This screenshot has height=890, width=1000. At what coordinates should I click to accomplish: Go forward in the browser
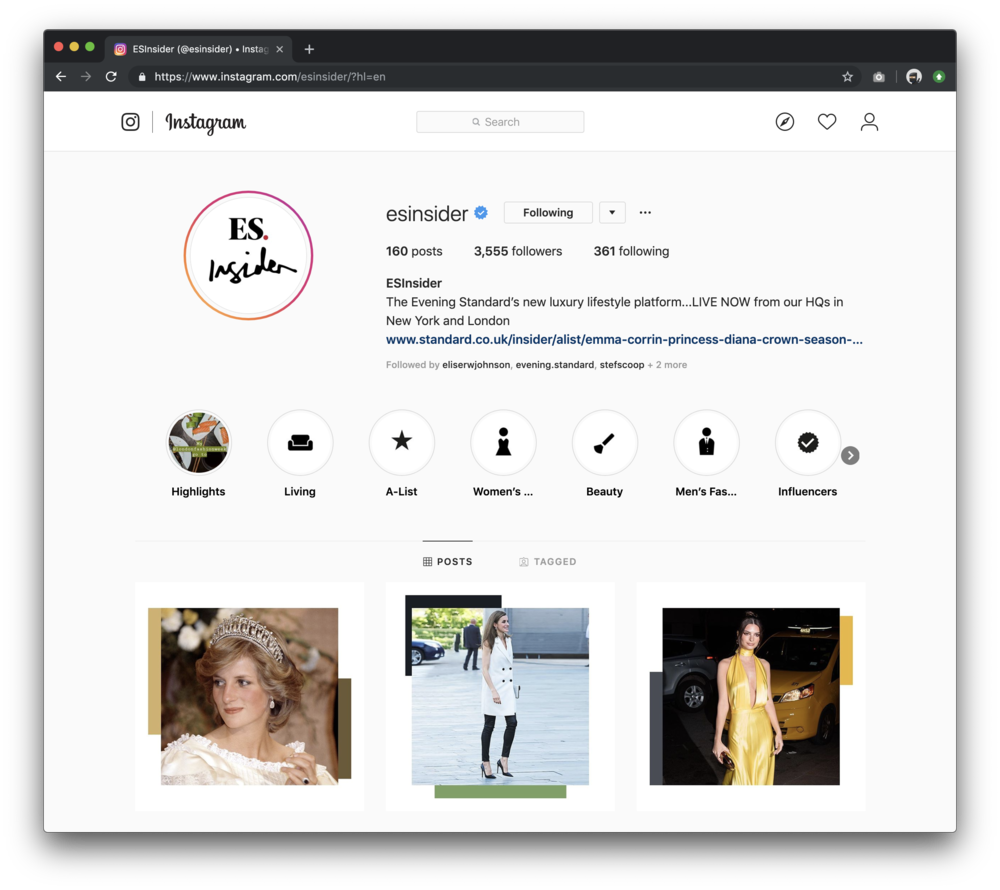coord(86,77)
